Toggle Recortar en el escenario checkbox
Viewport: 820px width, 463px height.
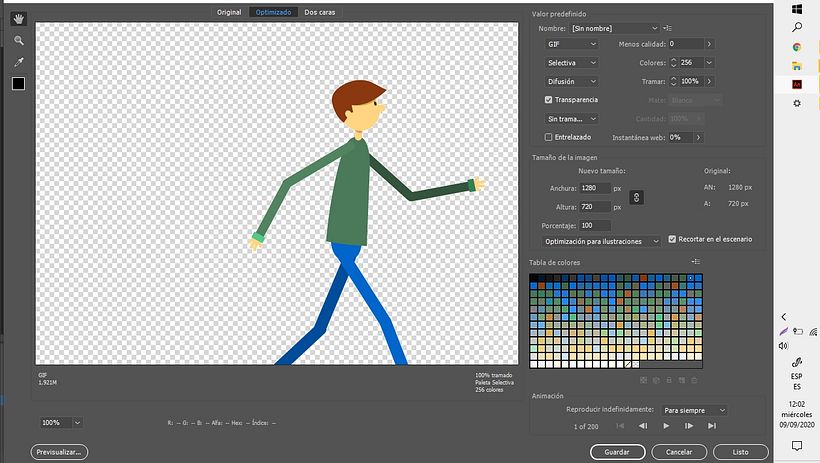672,240
